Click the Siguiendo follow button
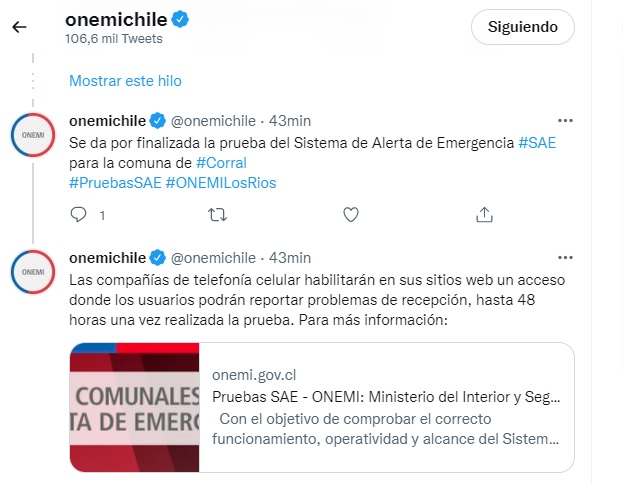The image size is (623, 484). click(522, 27)
